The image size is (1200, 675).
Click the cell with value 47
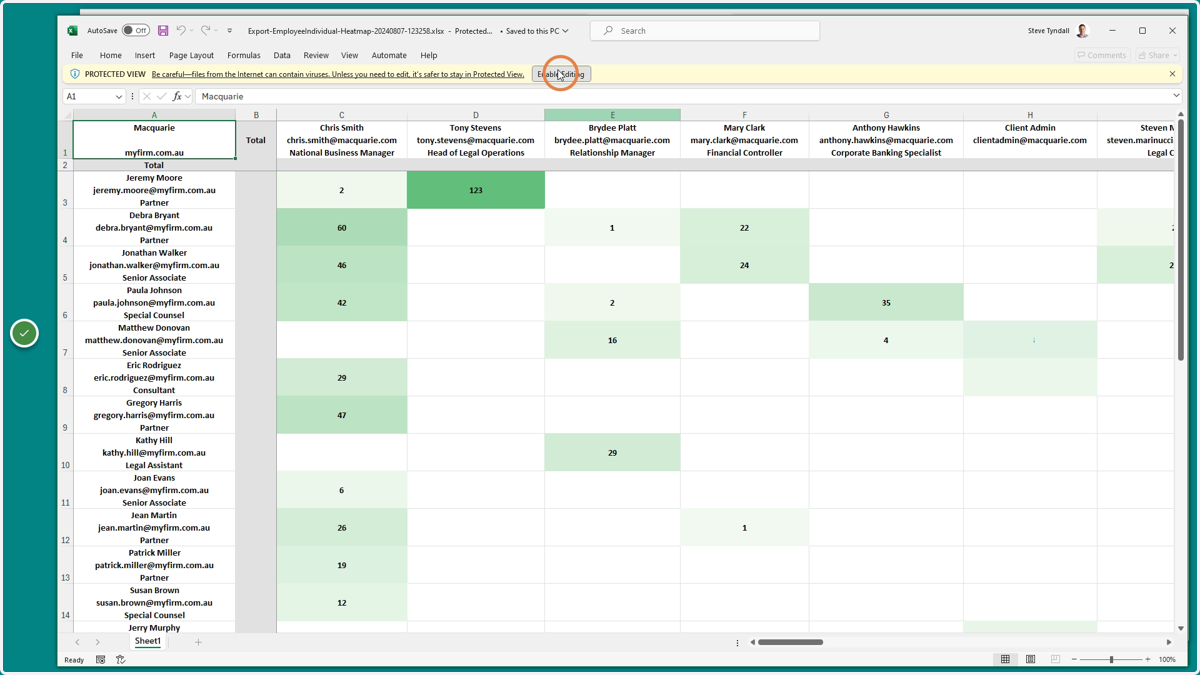click(x=342, y=415)
